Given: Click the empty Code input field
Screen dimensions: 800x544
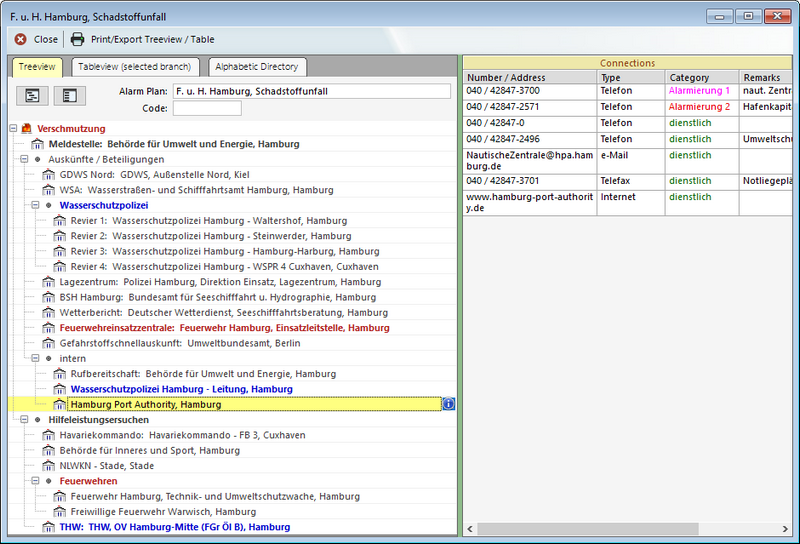Looking at the screenshot, I should tap(207, 108).
